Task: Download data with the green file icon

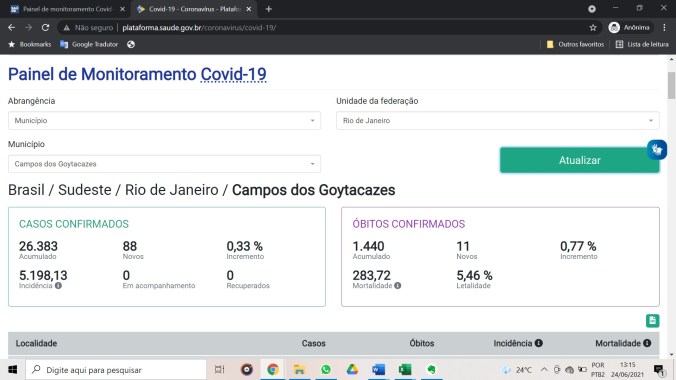Action: (x=652, y=320)
